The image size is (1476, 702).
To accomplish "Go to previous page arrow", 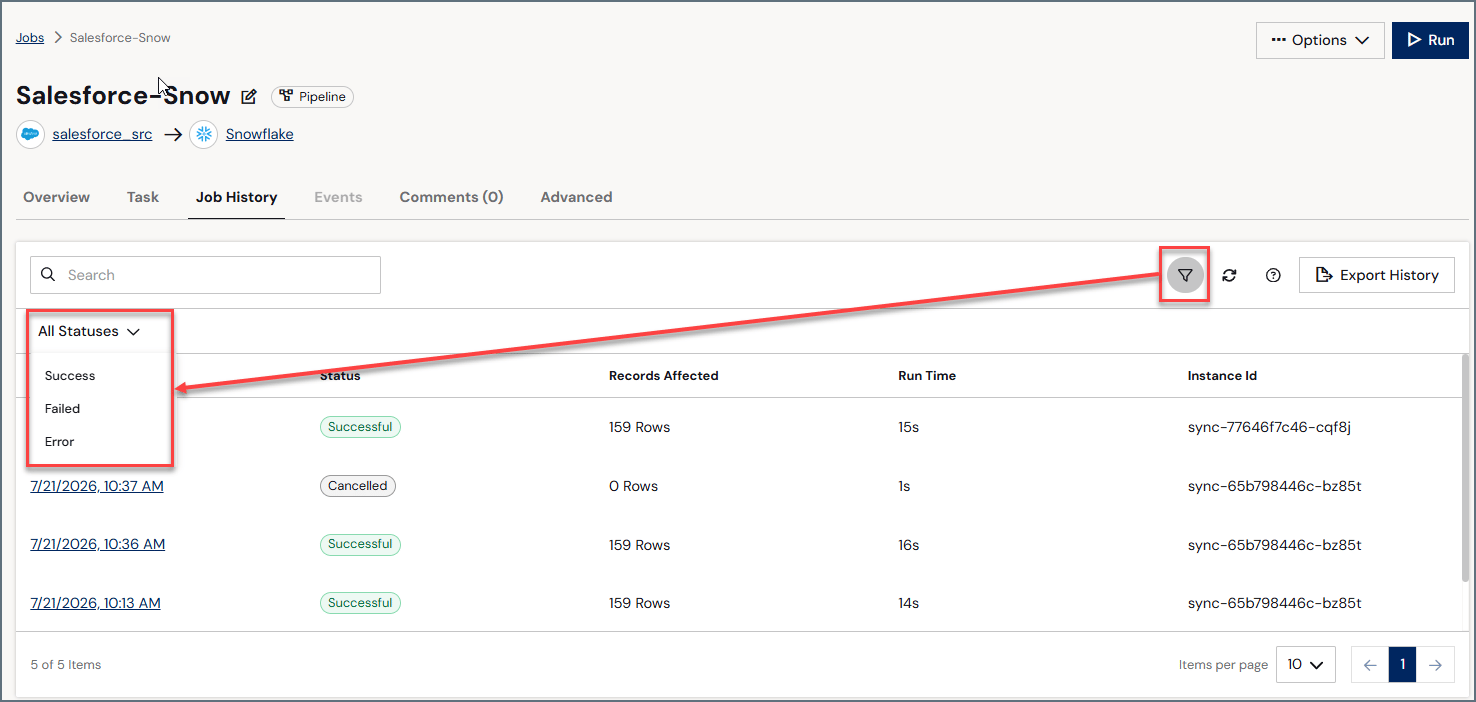I will 1370,664.
